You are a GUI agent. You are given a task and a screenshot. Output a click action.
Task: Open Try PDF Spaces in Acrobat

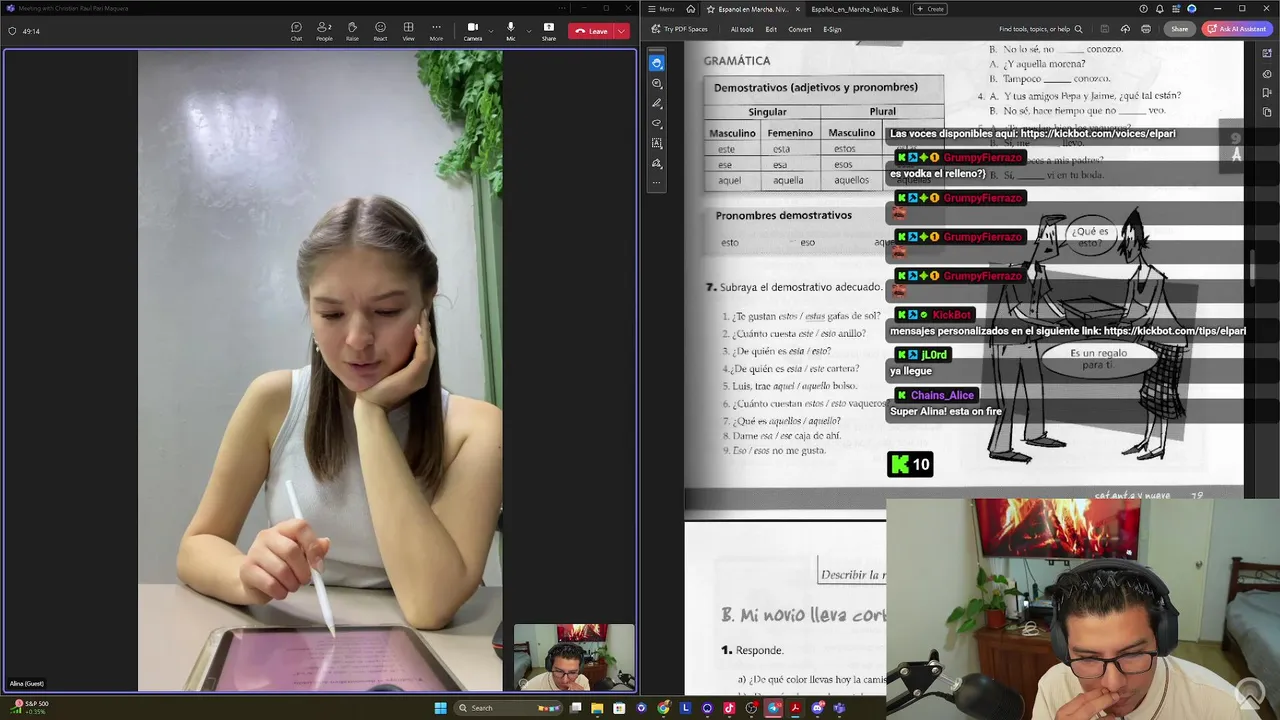pos(679,29)
